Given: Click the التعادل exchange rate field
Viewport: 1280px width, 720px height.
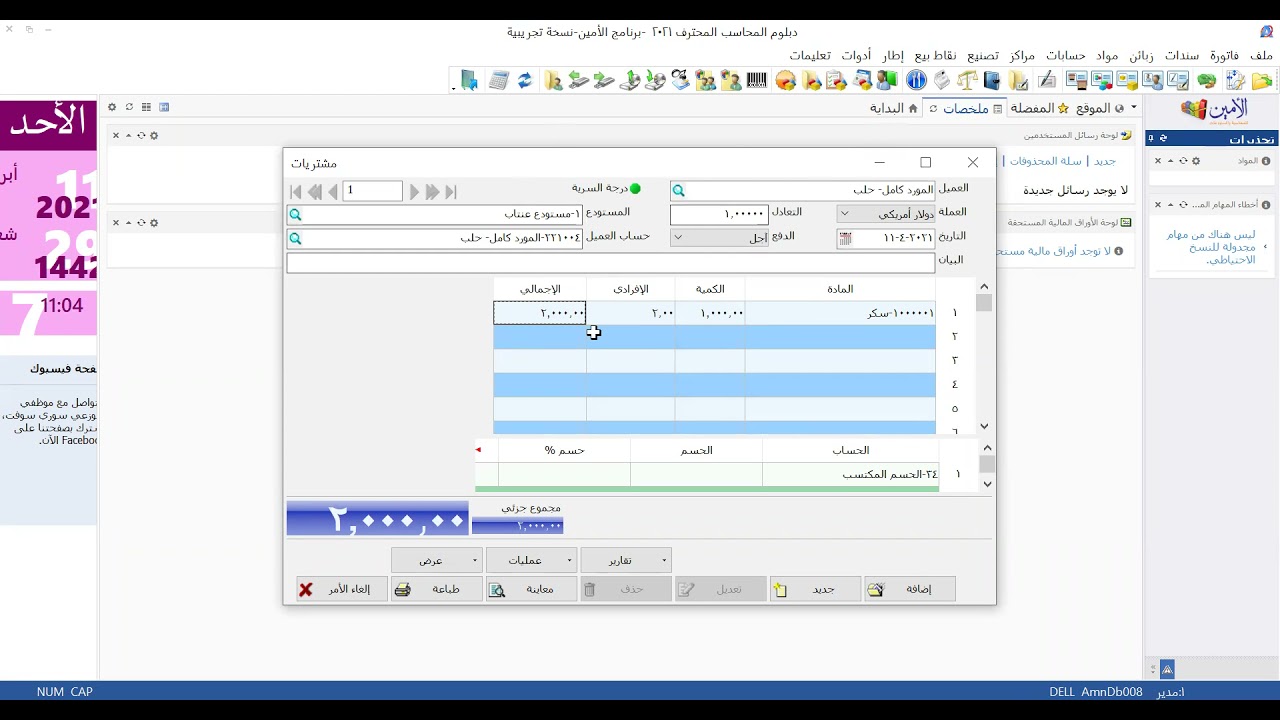Looking at the screenshot, I should (x=719, y=214).
